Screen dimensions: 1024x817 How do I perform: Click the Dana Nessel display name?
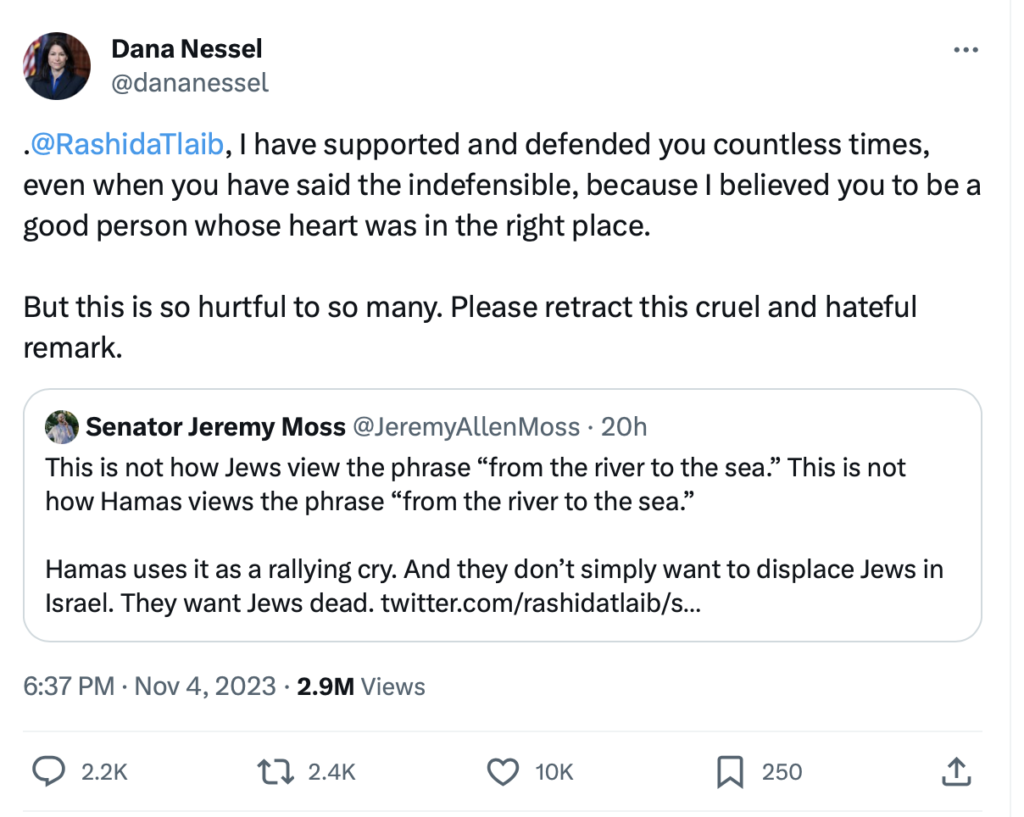tap(186, 48)
